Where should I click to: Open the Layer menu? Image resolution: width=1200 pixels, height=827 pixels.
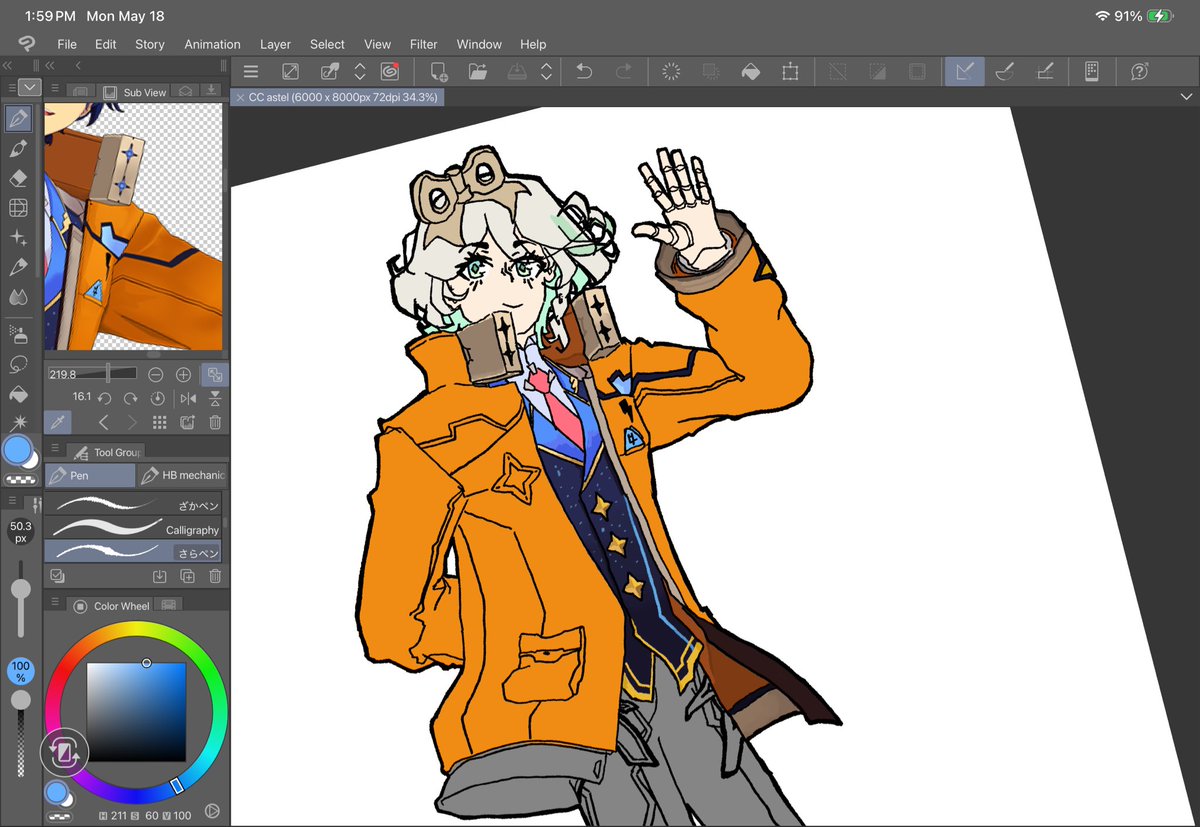point(275,44)
